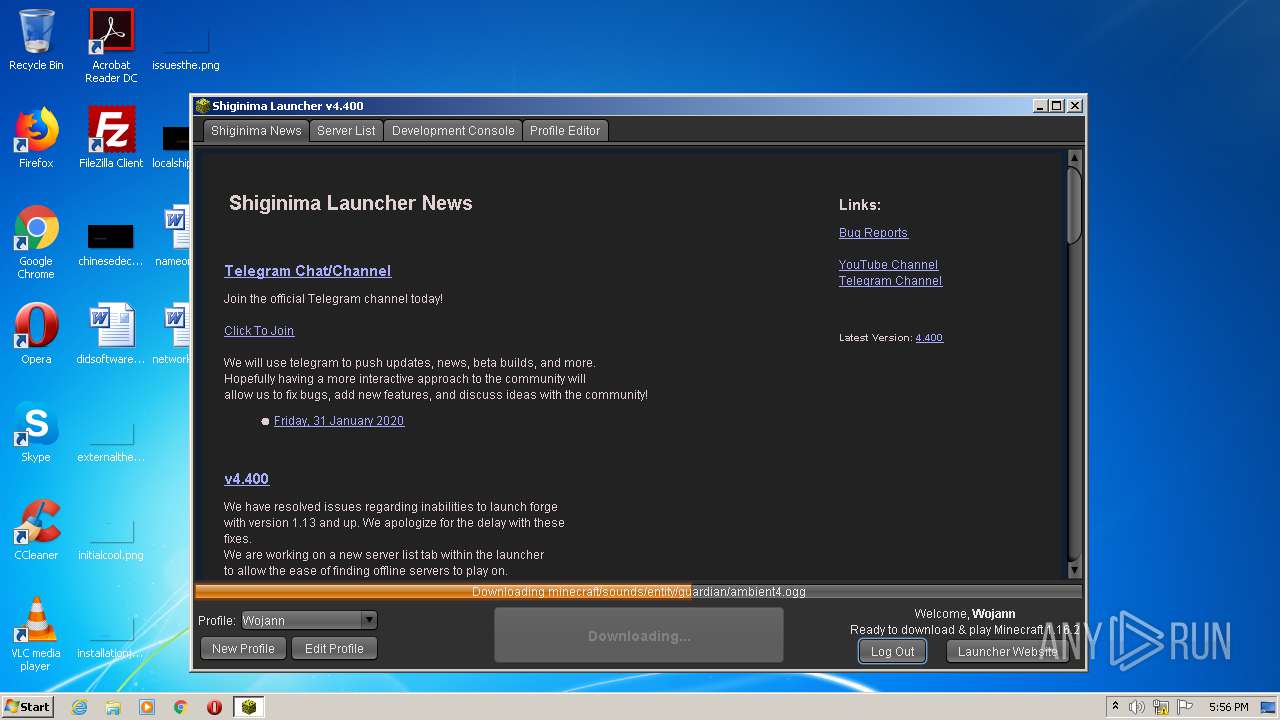
Task: Click the Opera taskbar icon
Action: pyautogui.click(x=214, y=707)
